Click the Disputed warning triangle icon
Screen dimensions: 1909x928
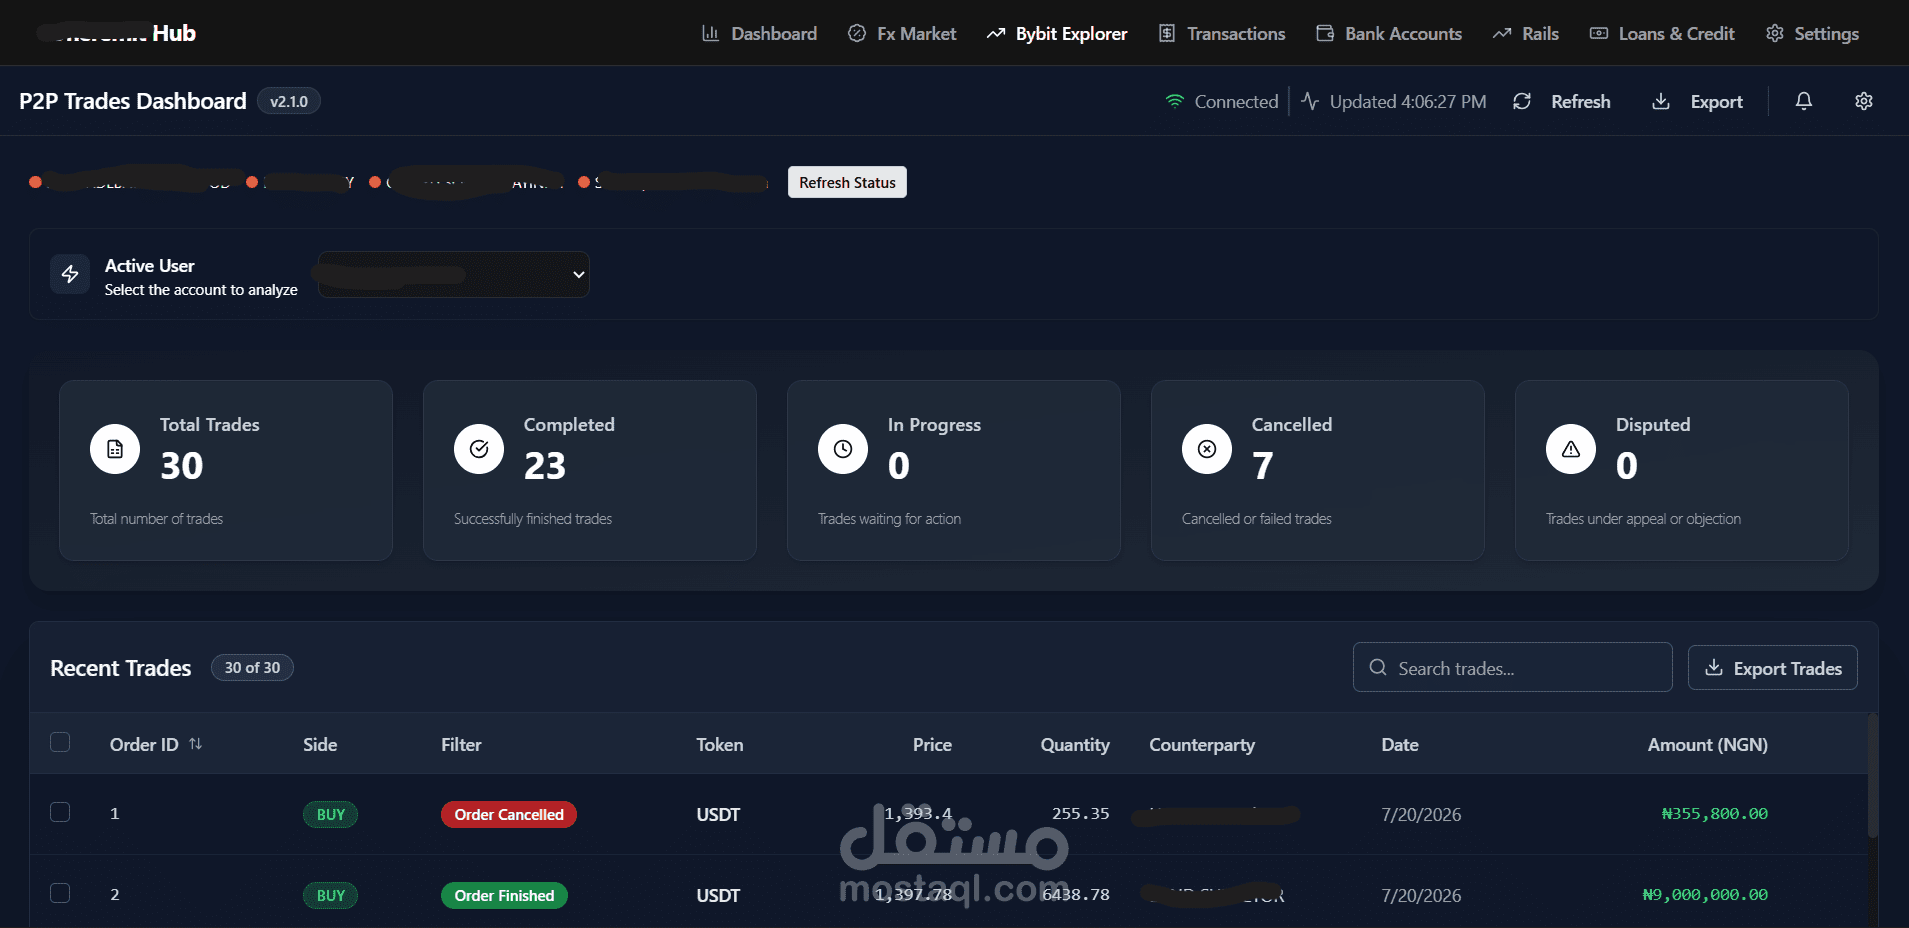[x=1571, y=449]
